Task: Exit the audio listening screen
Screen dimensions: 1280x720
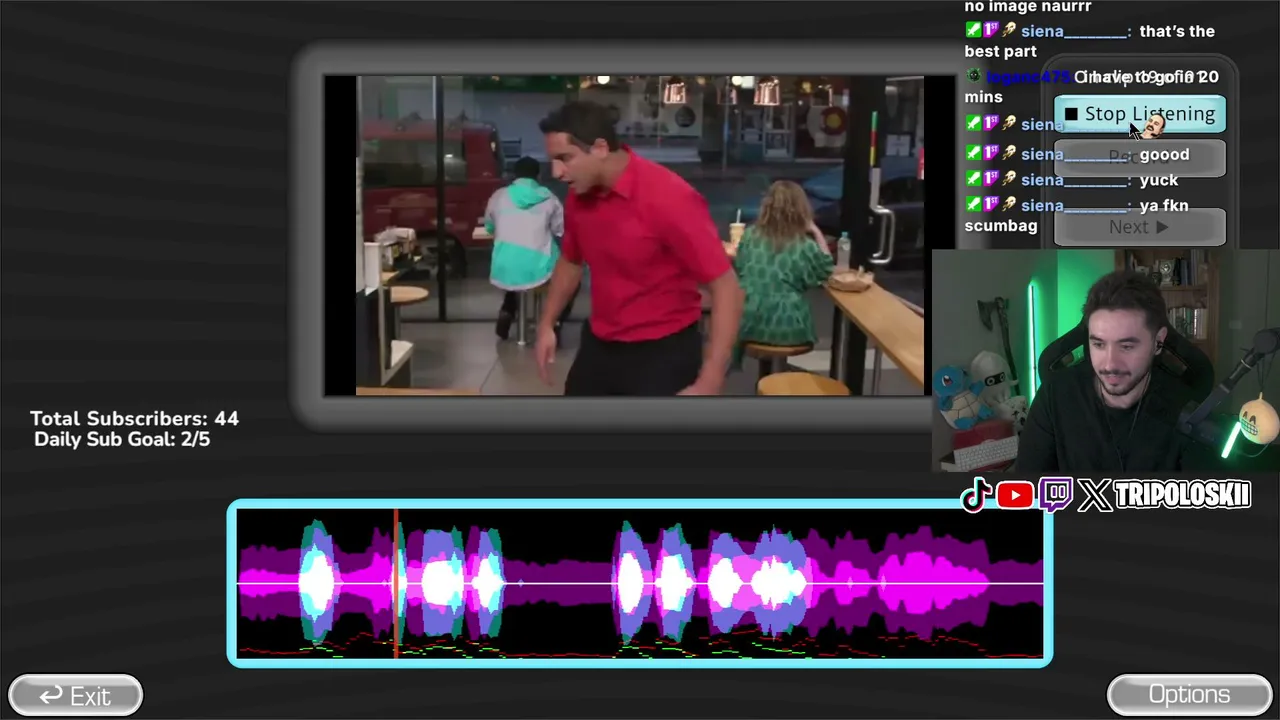Action: coord(75,695)
